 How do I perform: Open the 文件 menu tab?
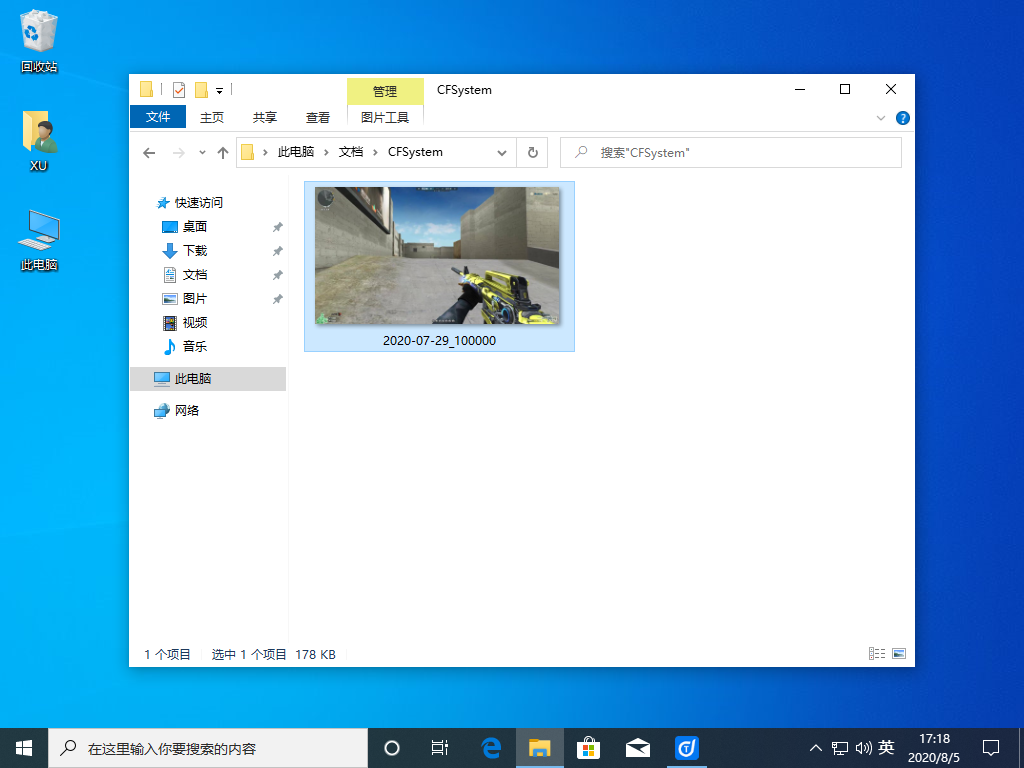[x=158, y=117]
